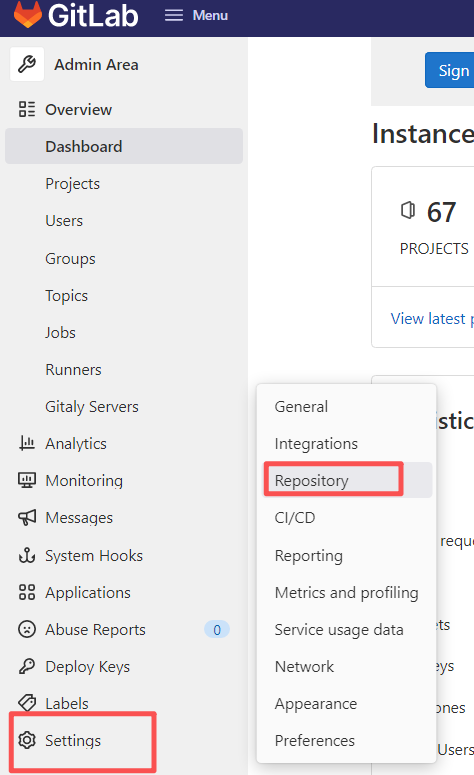Screen dimensions: 474x775
Task: Click the Settings gear icon
Action: (x=27, y=740)
